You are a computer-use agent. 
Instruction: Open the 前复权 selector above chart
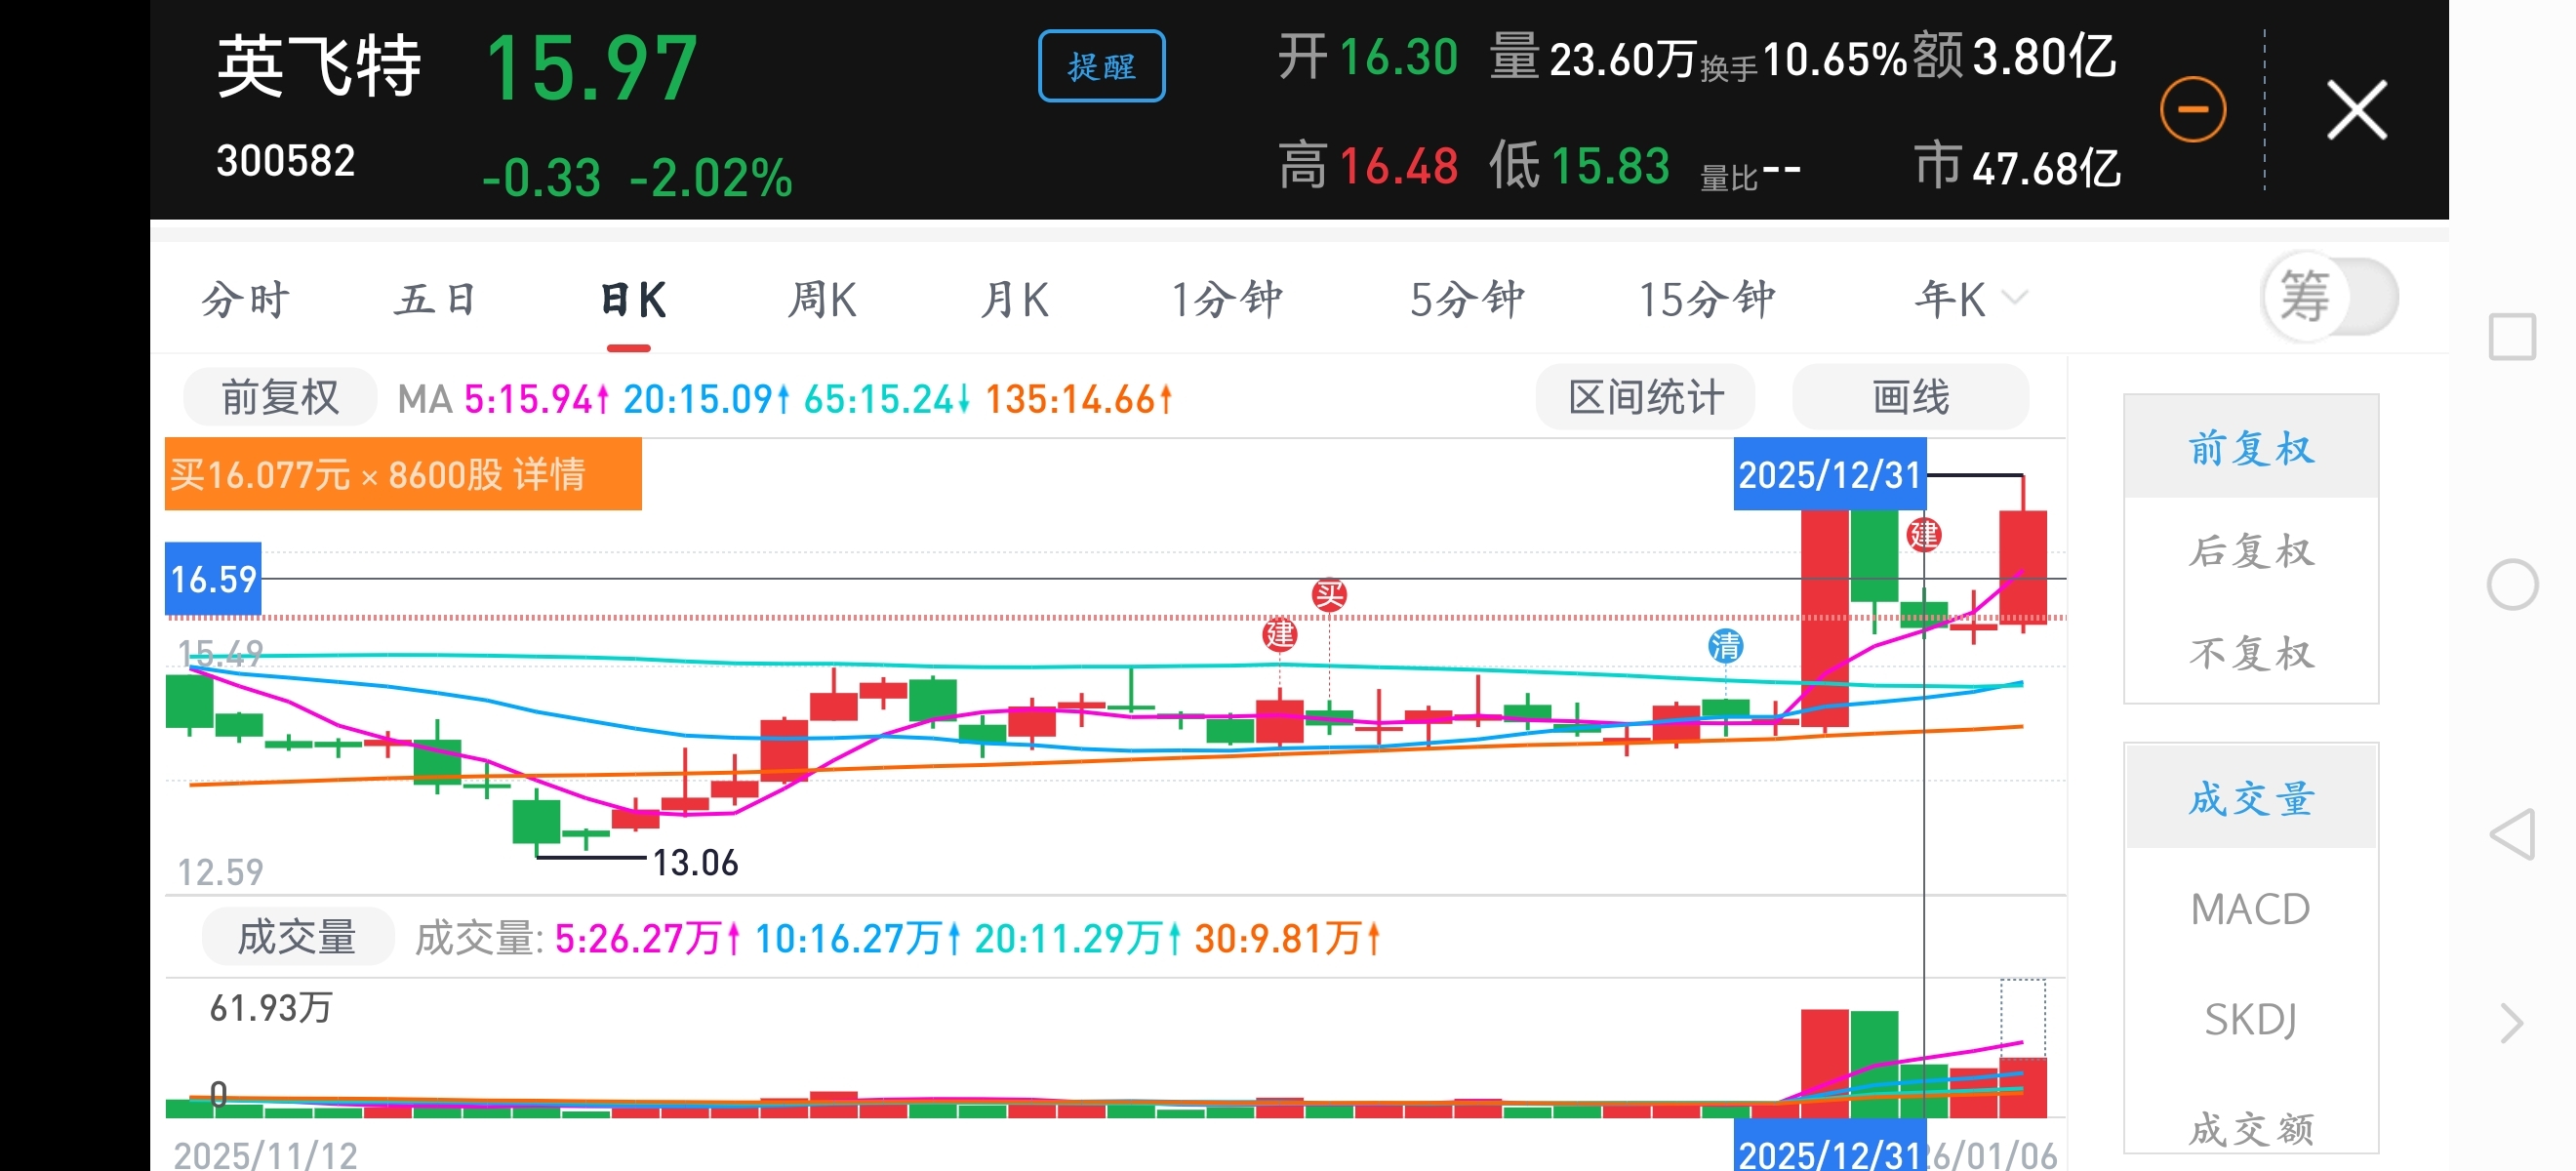[x=279, y=398]
